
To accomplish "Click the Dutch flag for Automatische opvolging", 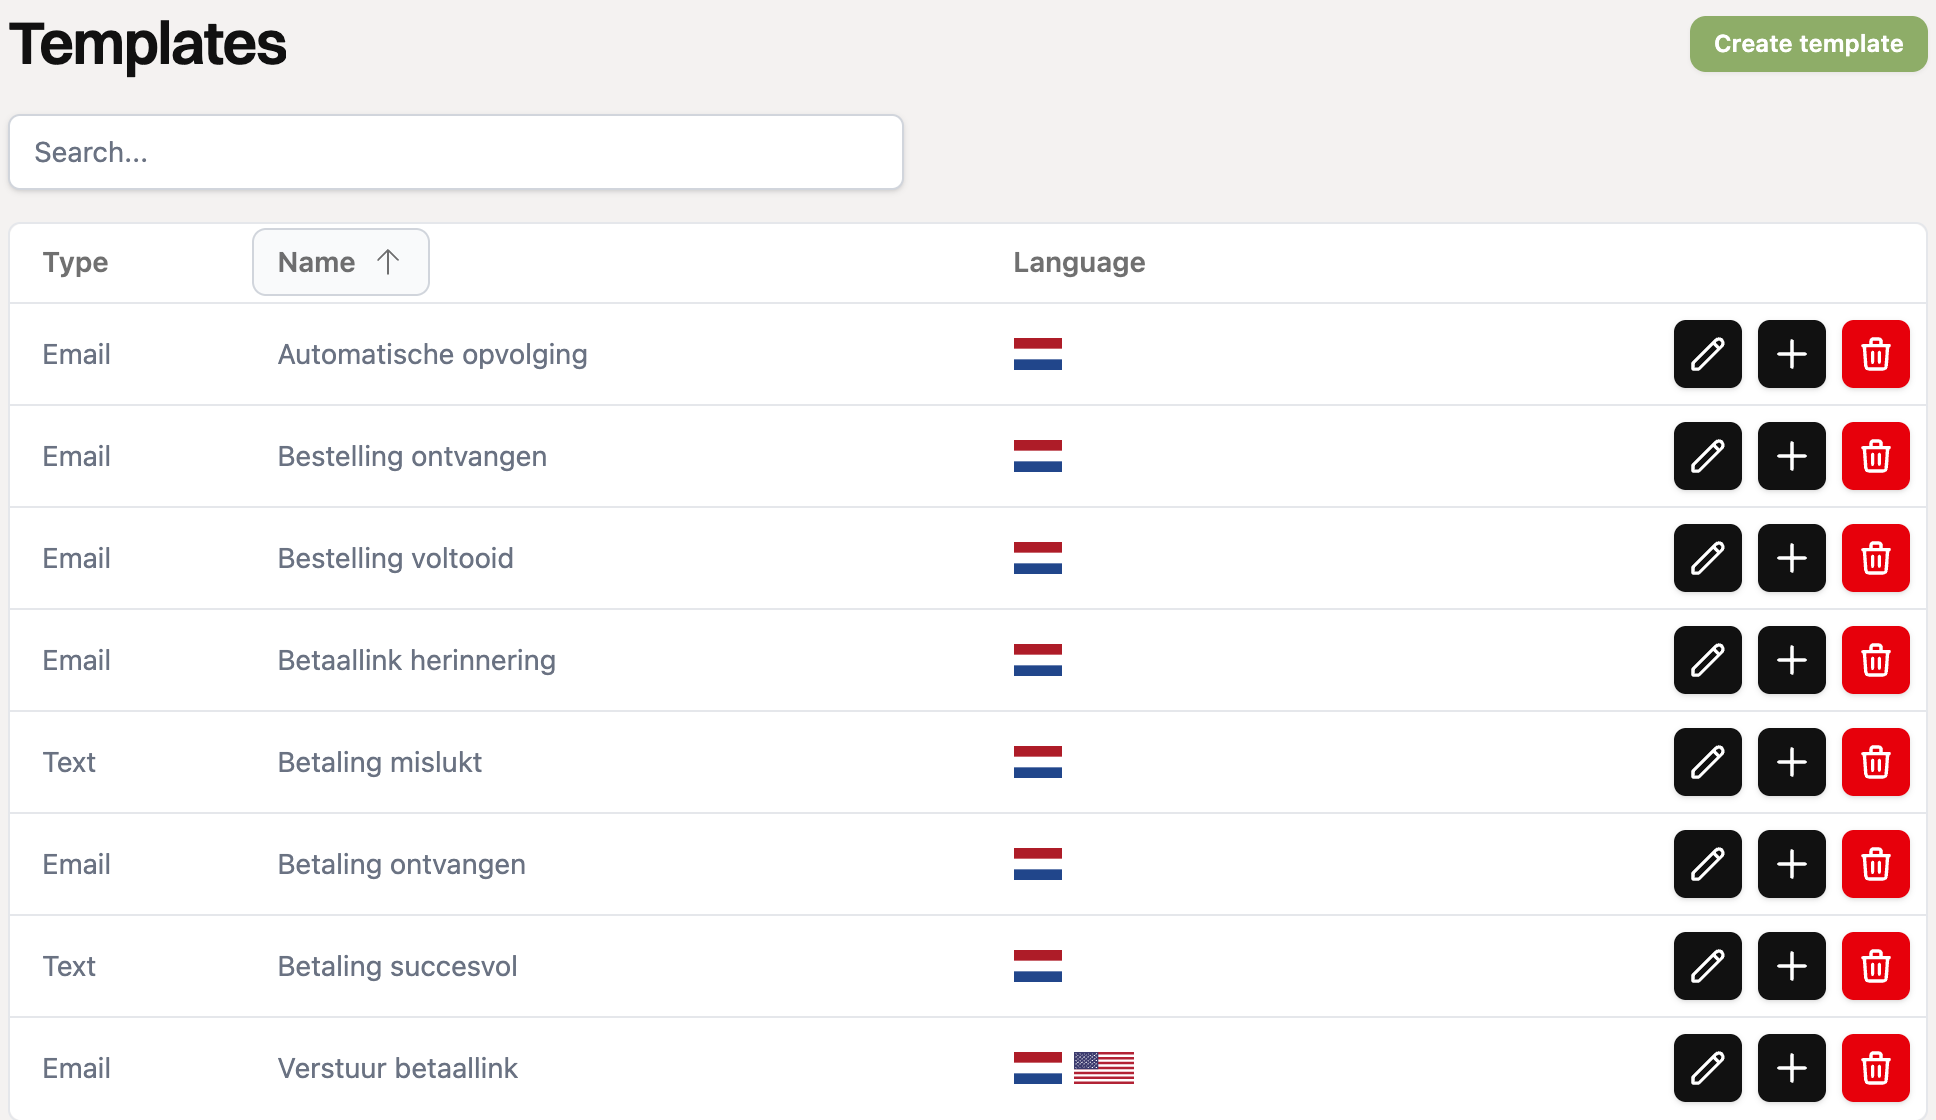I will click(x=1038, y=354).
